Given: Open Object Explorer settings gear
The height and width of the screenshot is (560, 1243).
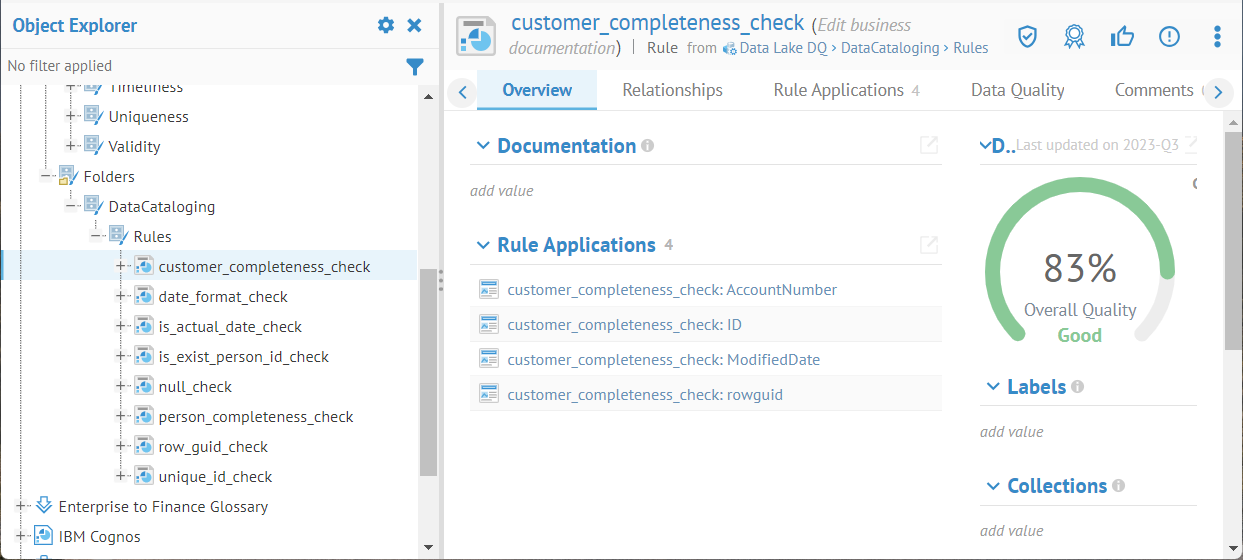Looking at the screenshot, I should (386, 25).
